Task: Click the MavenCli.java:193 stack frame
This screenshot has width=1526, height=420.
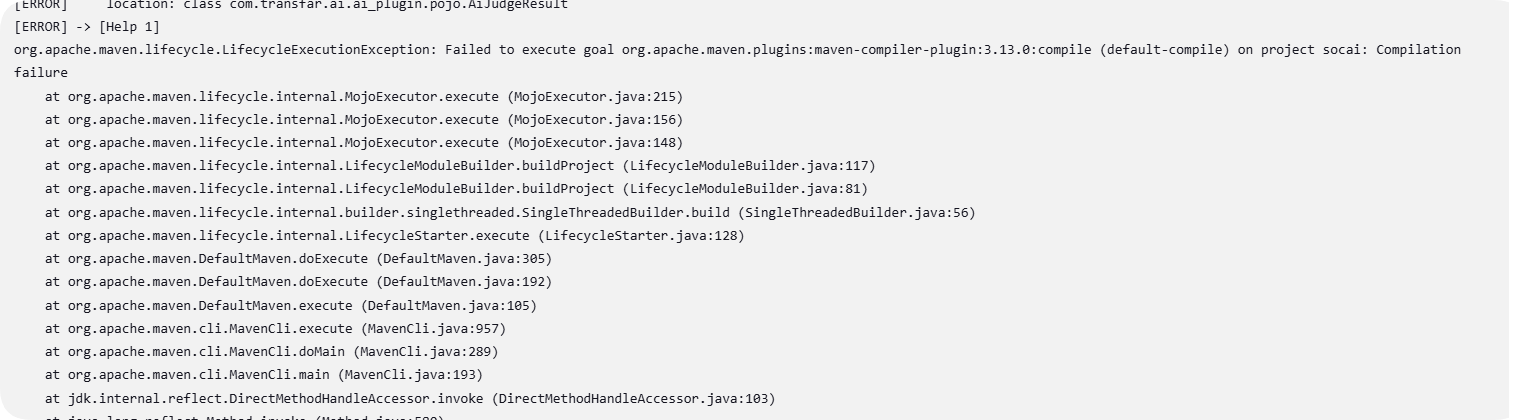Action: [409, 375]
